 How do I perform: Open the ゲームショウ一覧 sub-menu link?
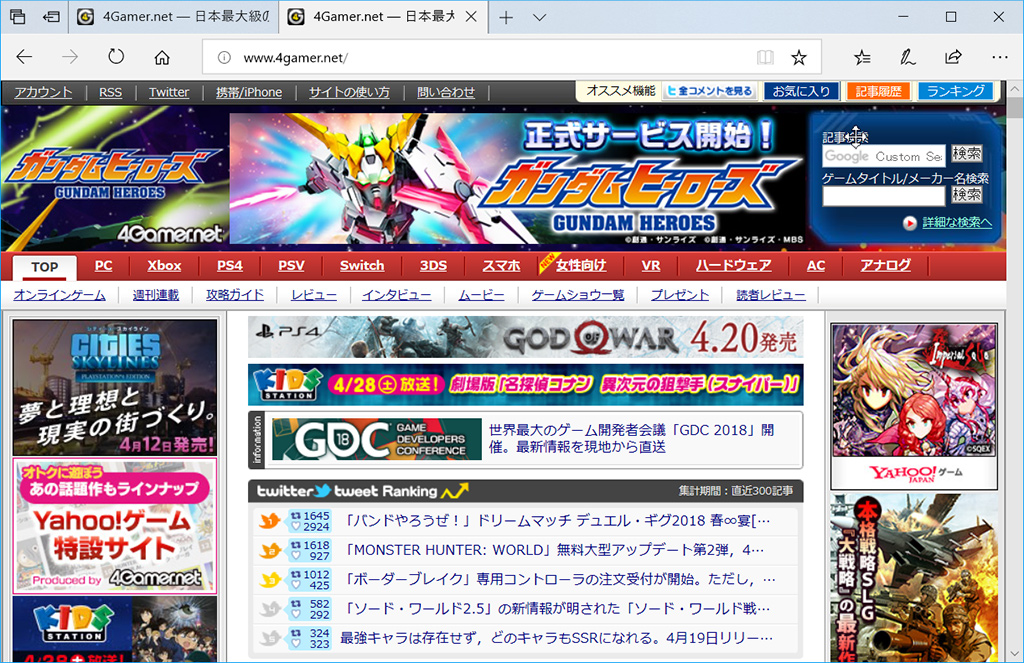point(577,295)
